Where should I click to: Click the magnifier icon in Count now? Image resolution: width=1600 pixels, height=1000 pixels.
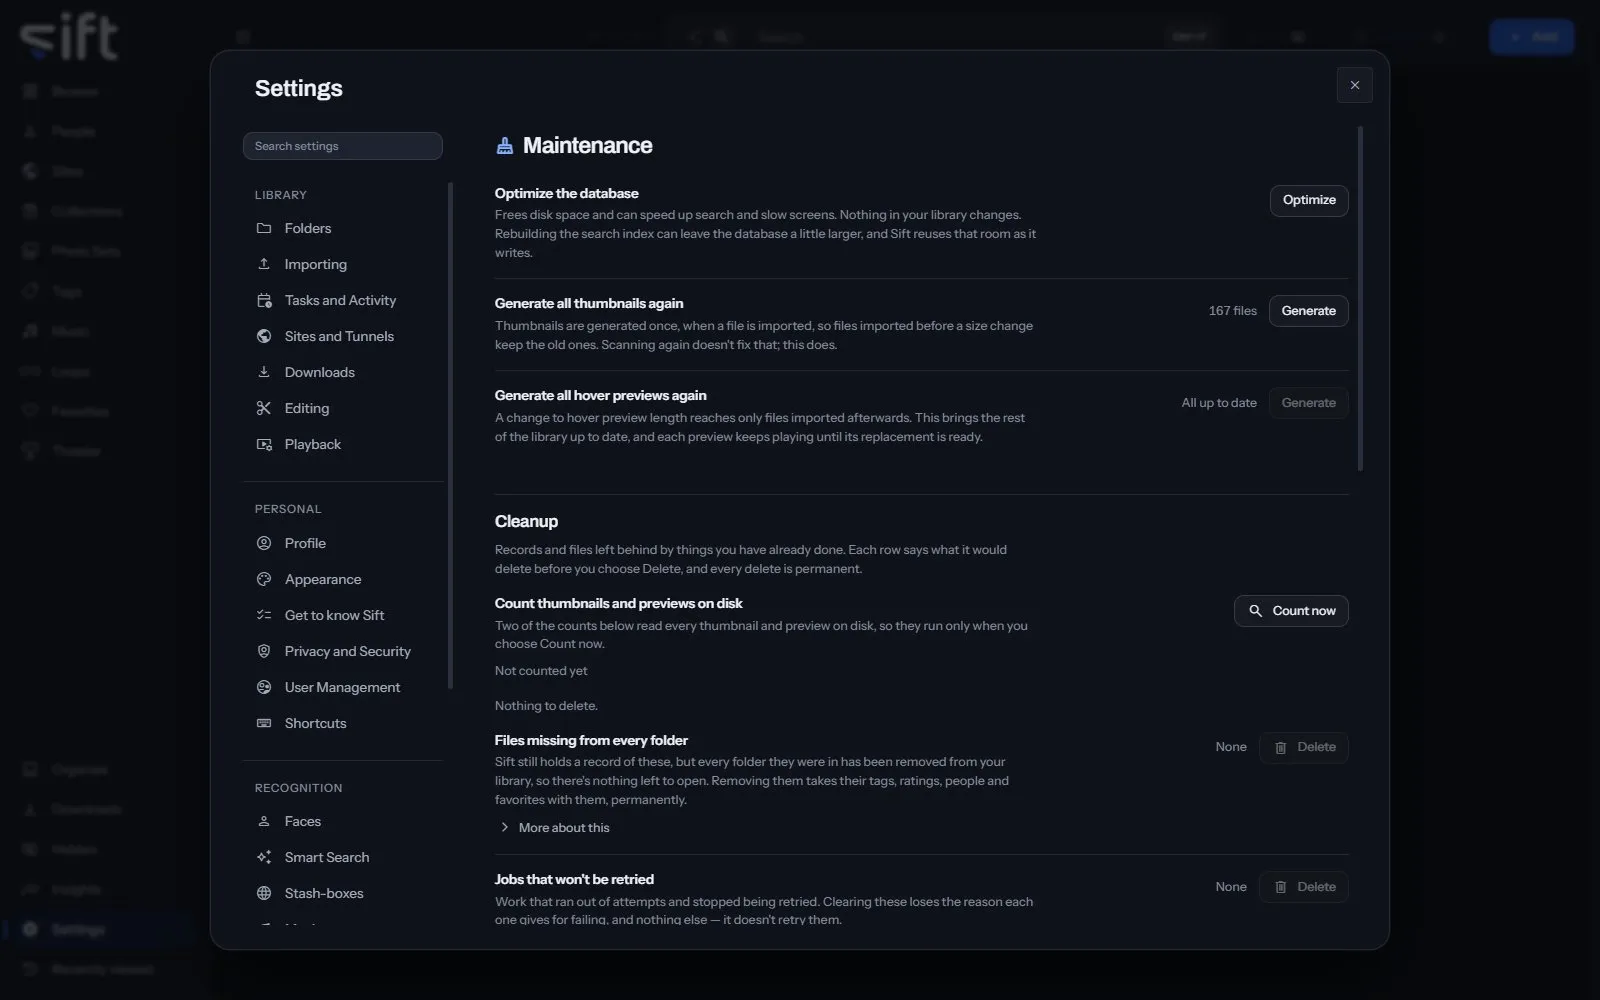click(x=1256, y=611)
